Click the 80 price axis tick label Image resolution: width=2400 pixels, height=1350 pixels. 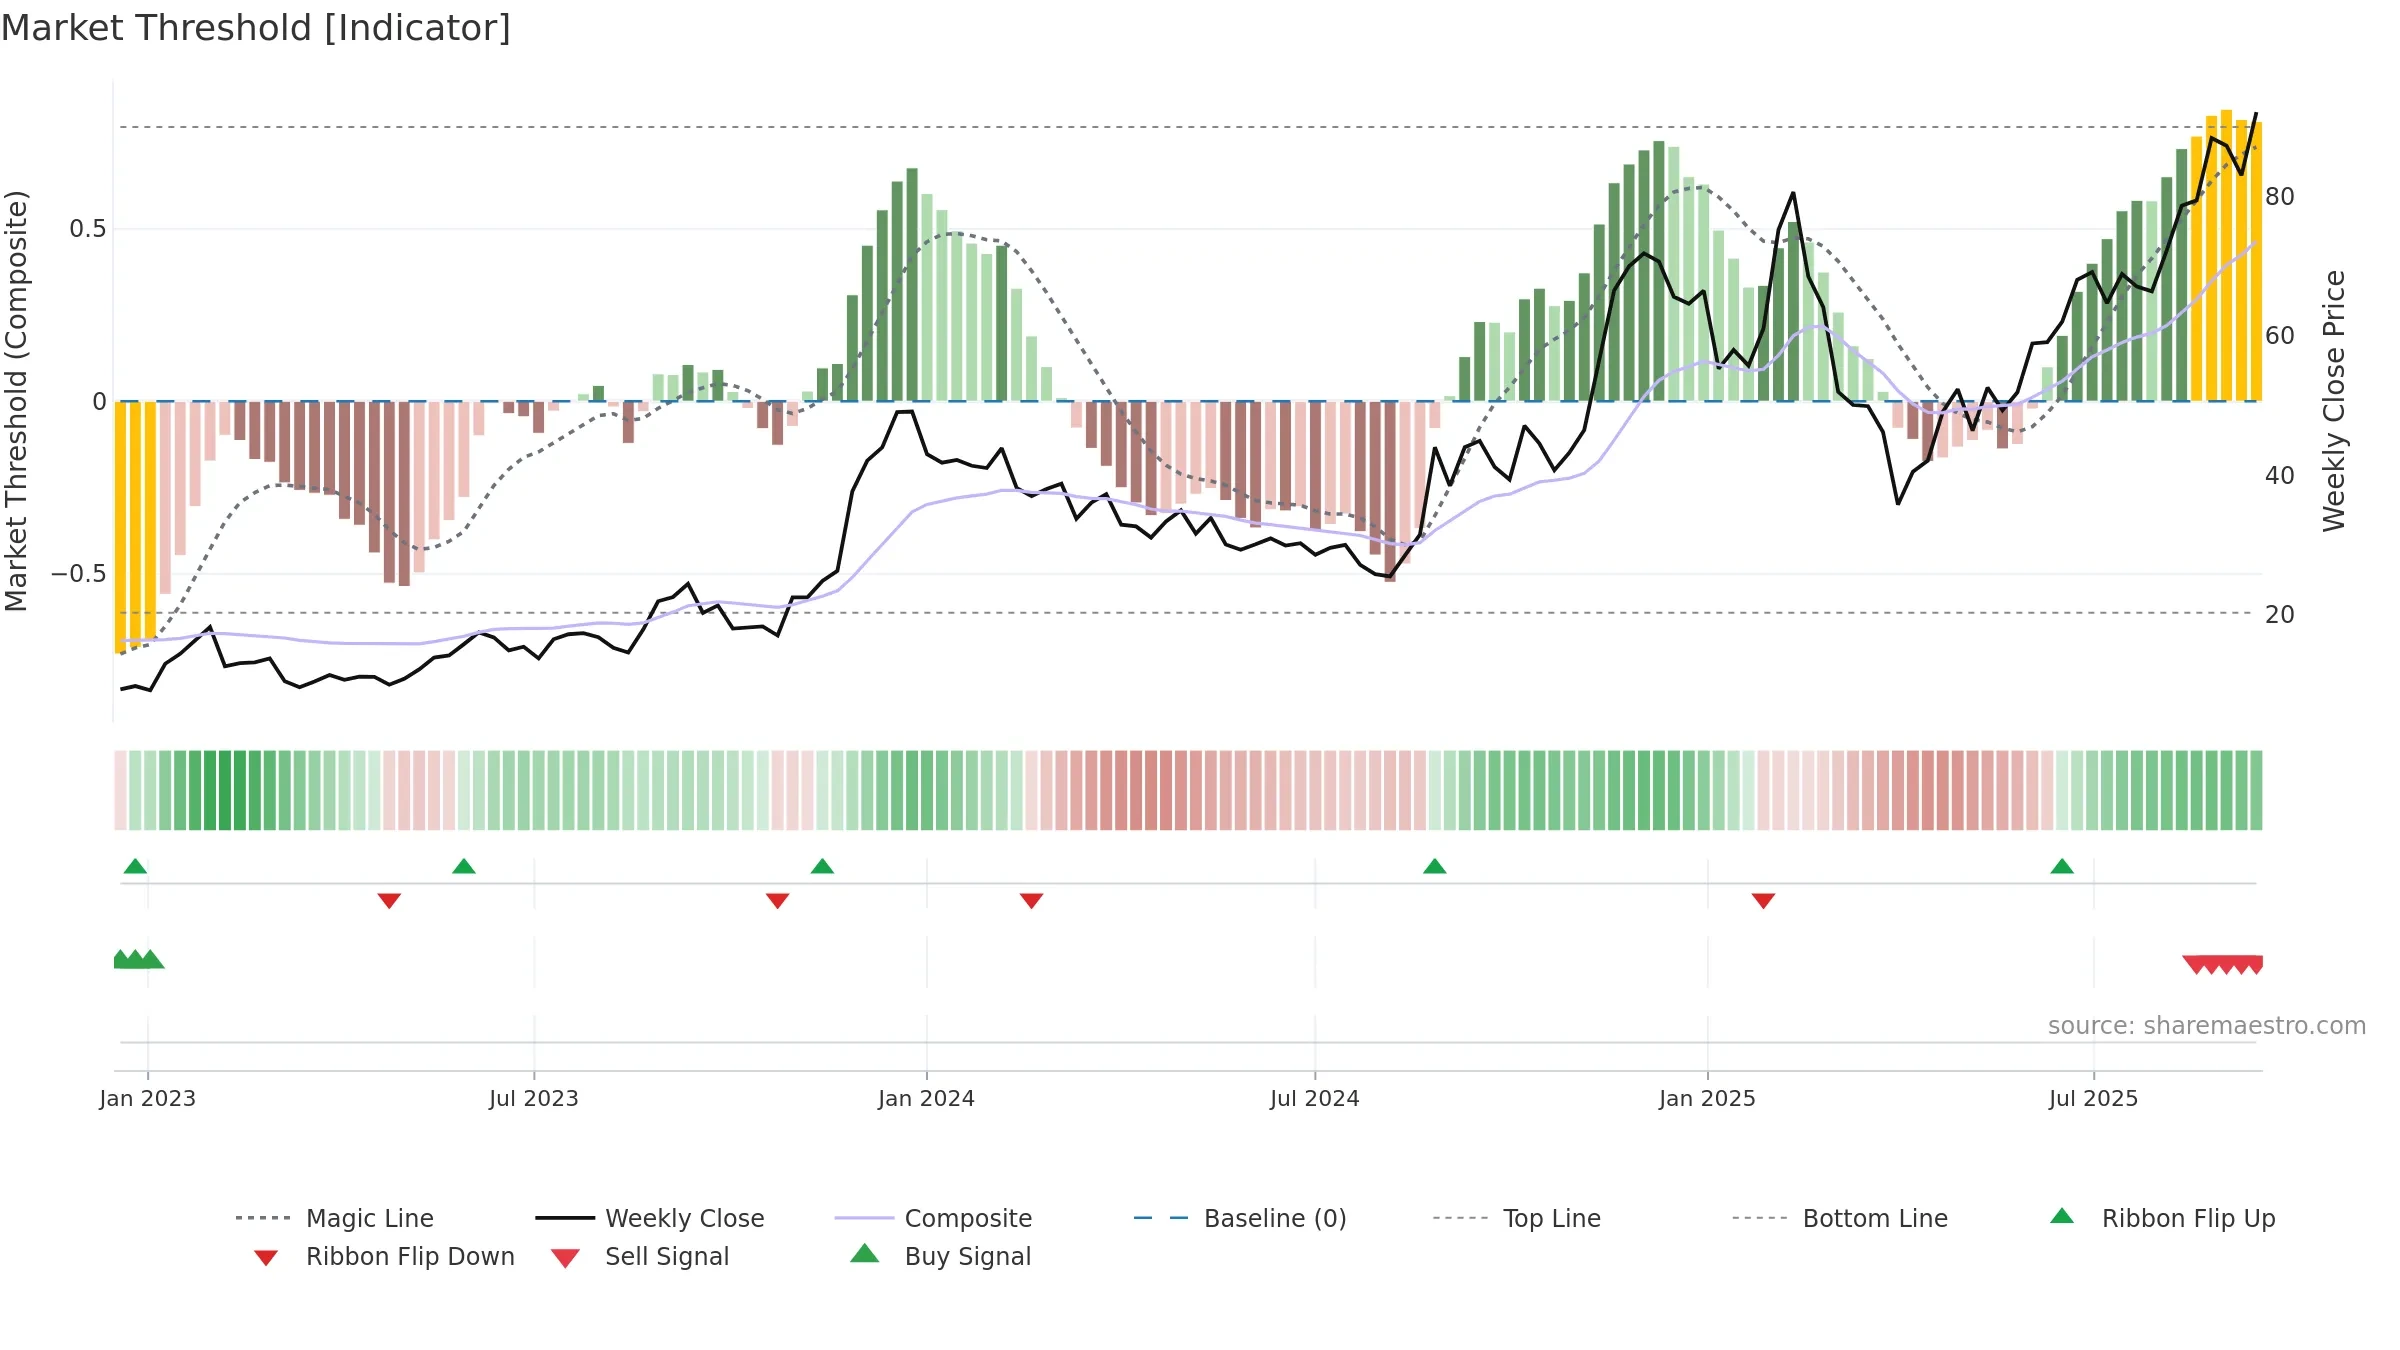[x=2280, y=196]
